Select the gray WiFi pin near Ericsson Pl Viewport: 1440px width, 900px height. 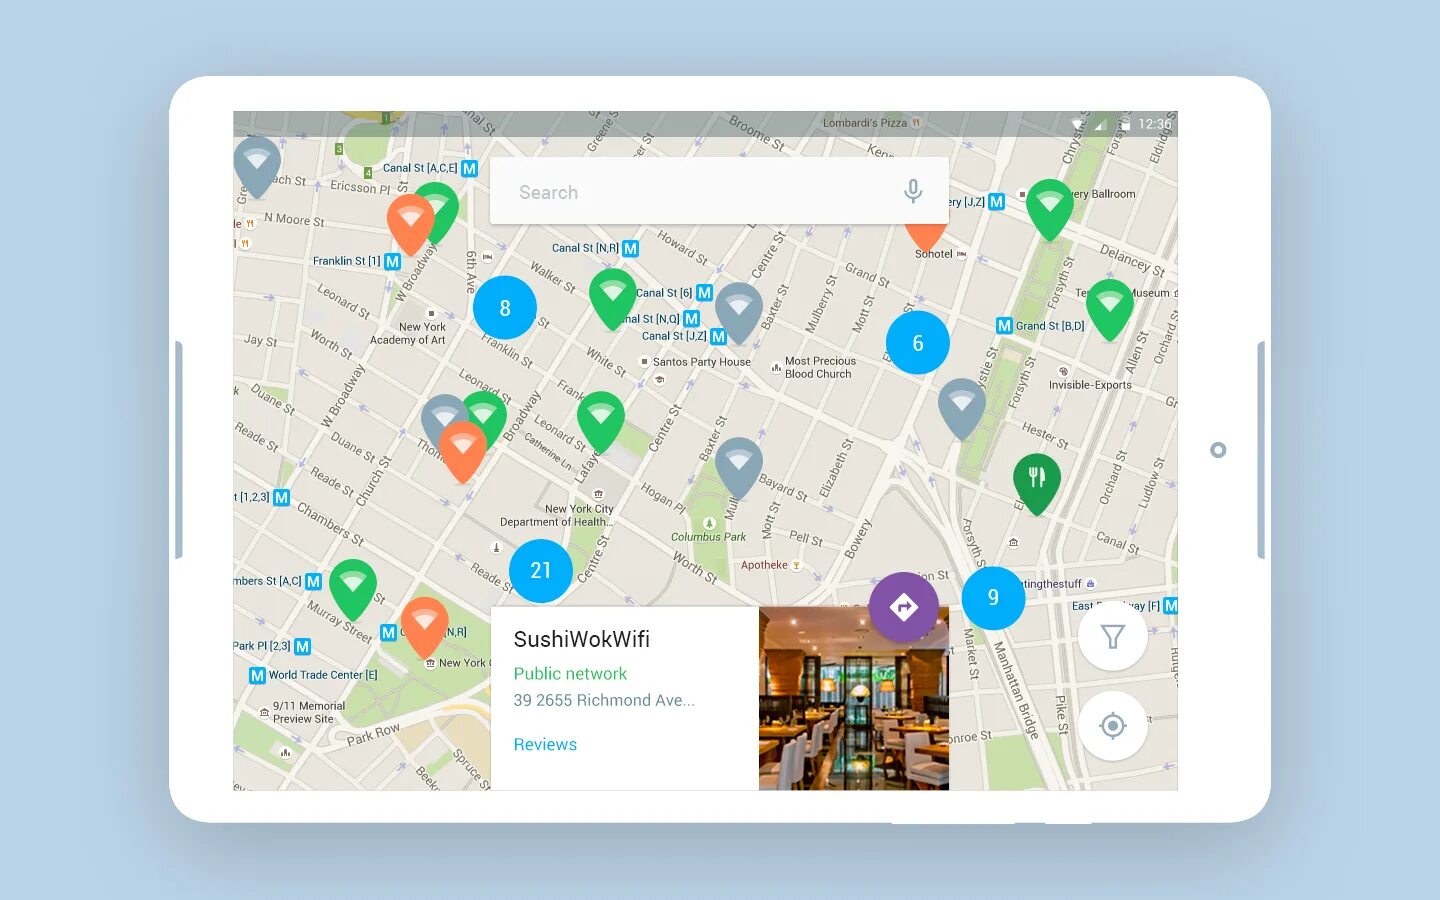click(x=257, y=165)
